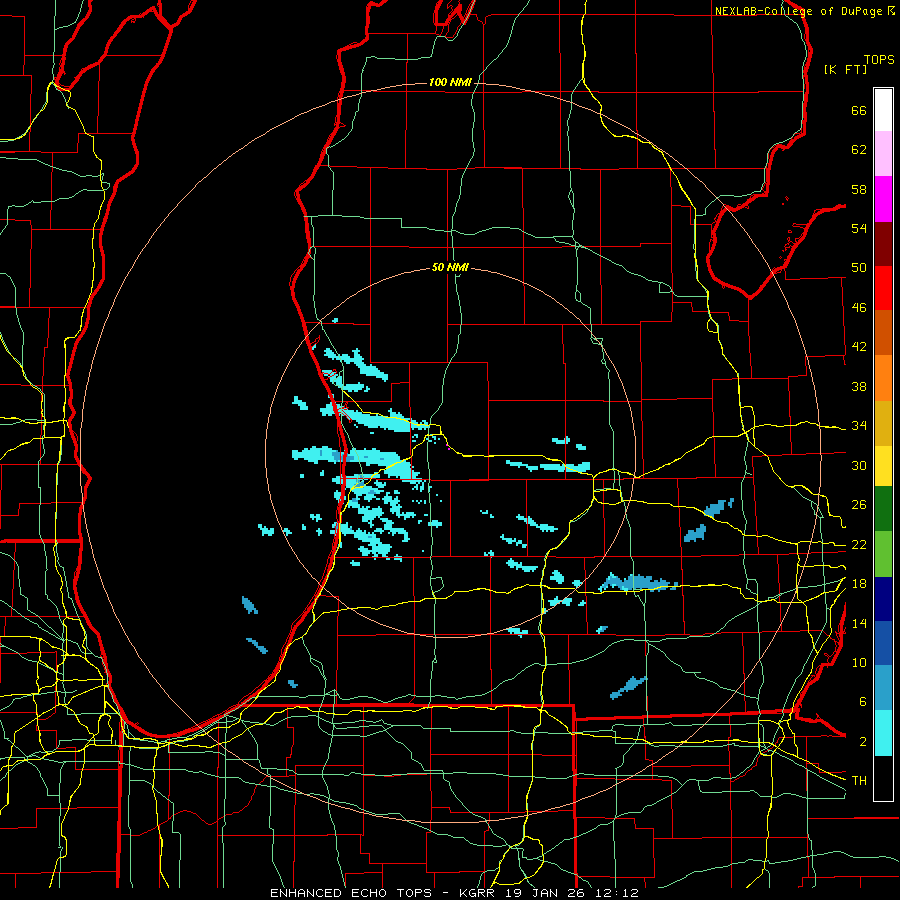Click the '14' legend value

859,623
